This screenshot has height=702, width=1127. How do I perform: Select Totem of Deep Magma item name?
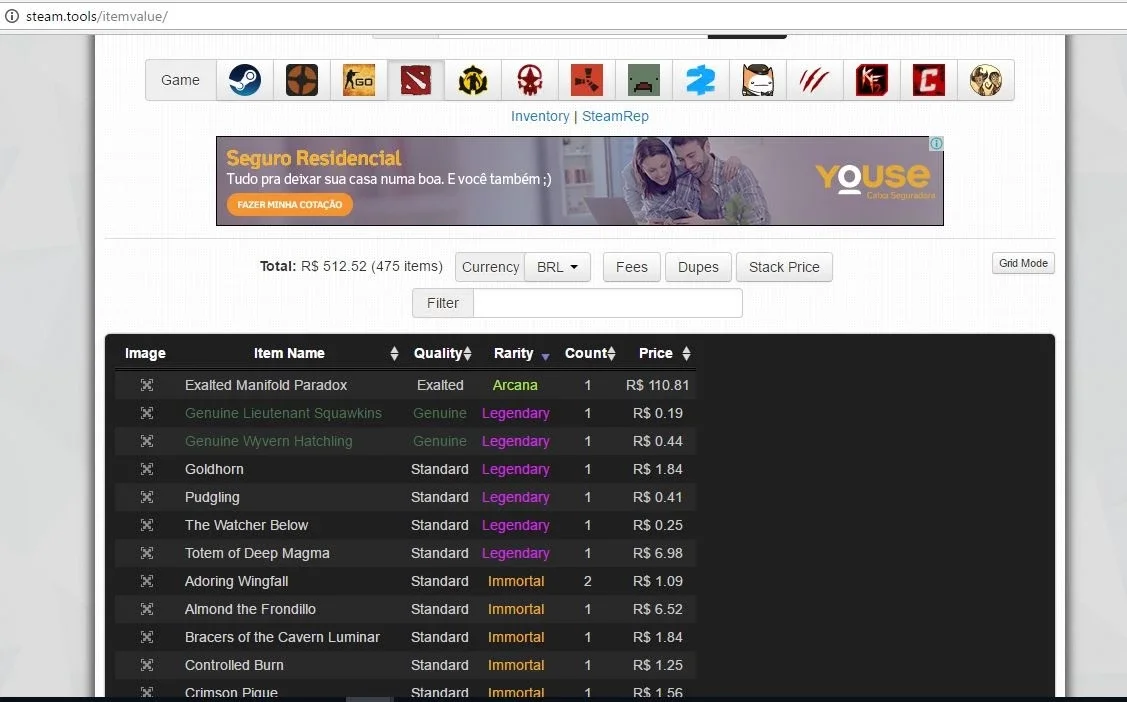257,553
